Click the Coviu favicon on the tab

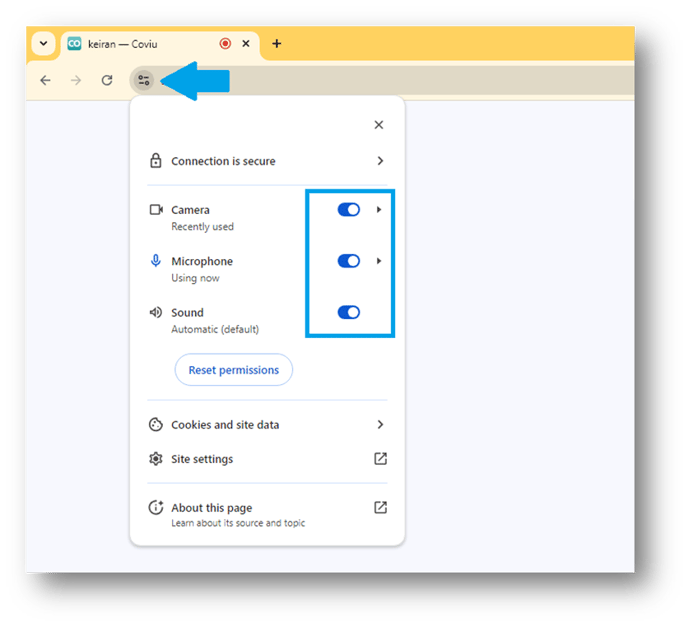pos(74,43)
